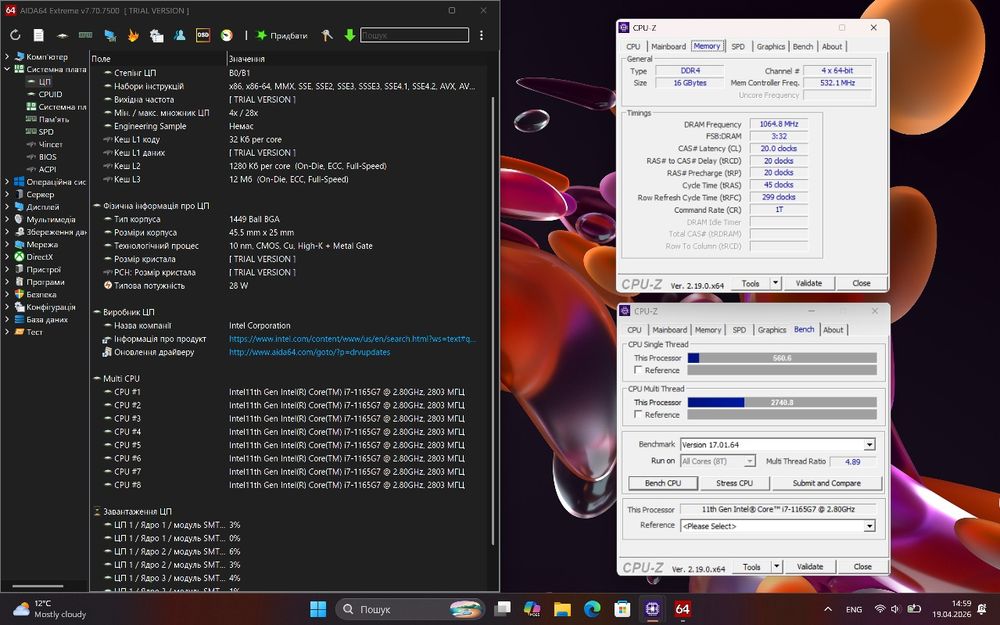Switch to CPU tab in lower CPU-Z window
Viewport: 1000px width, 625px height.
coord(634,330)
